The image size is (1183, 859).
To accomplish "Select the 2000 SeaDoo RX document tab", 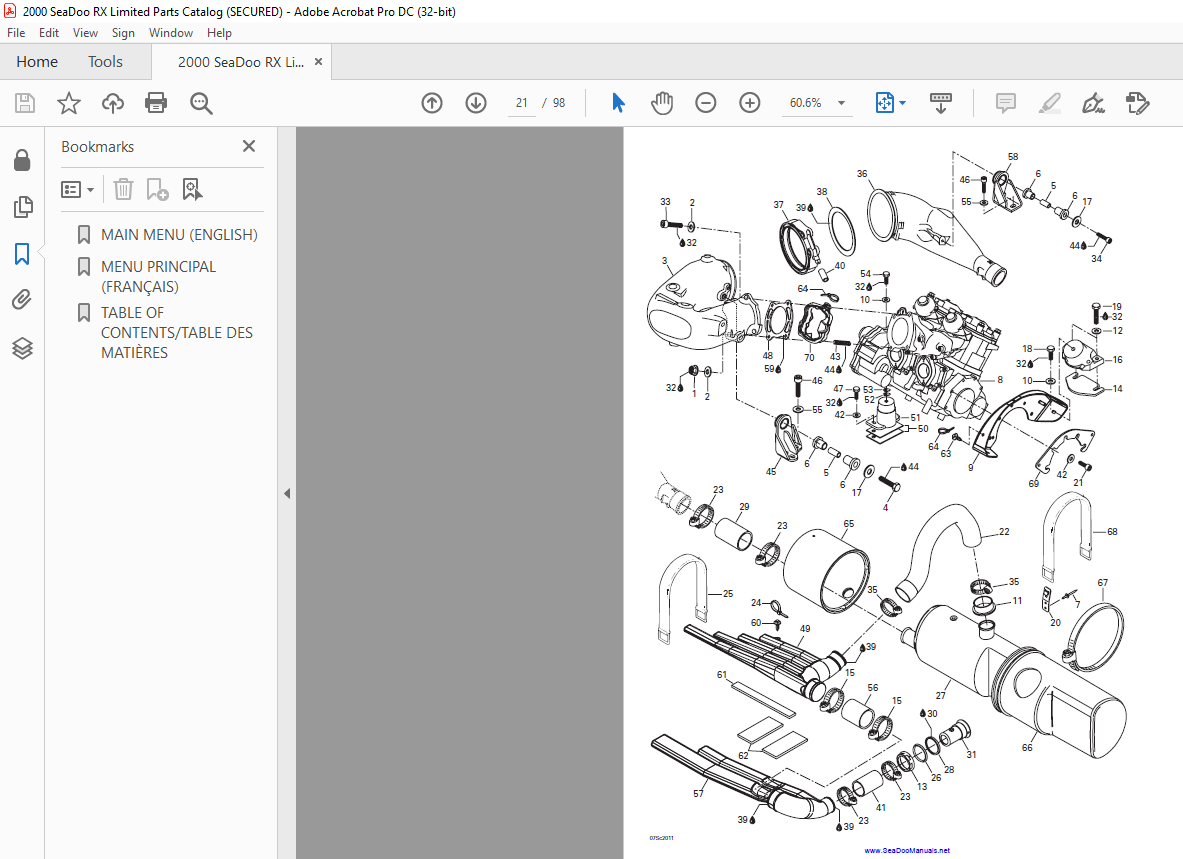I will [x=241, y=62].
